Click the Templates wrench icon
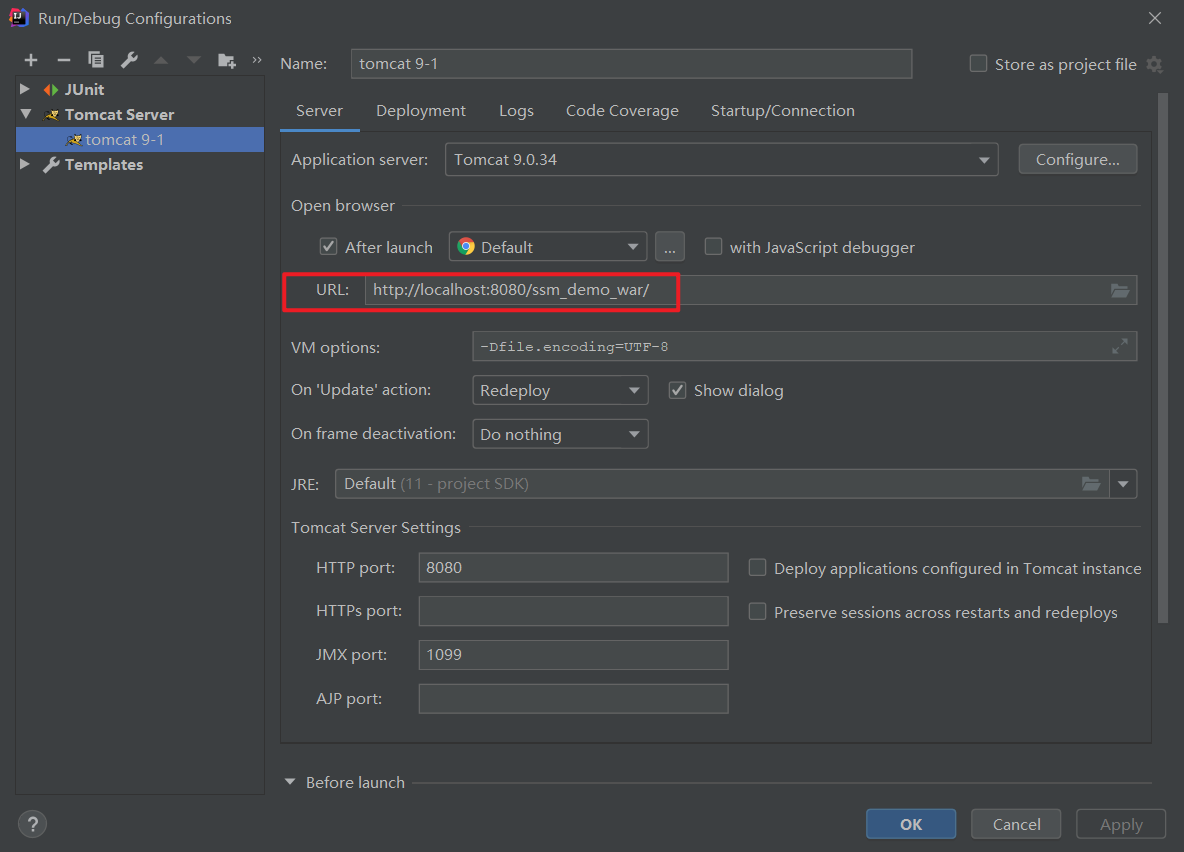1184x852 pixels. [51, 165]
